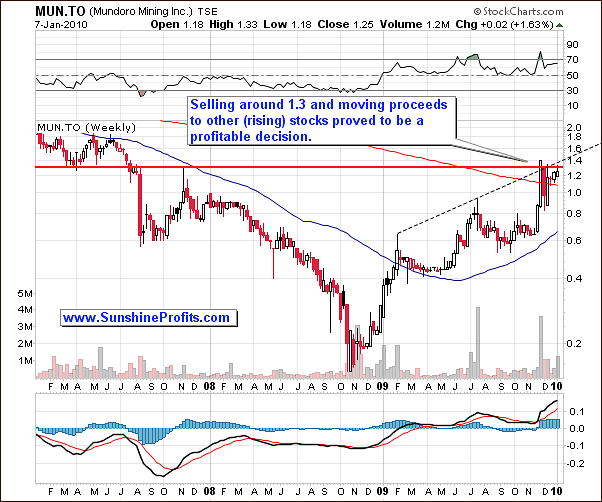
Task: Click the RSI axis label '50'
Action: click(x=572, y=76)
